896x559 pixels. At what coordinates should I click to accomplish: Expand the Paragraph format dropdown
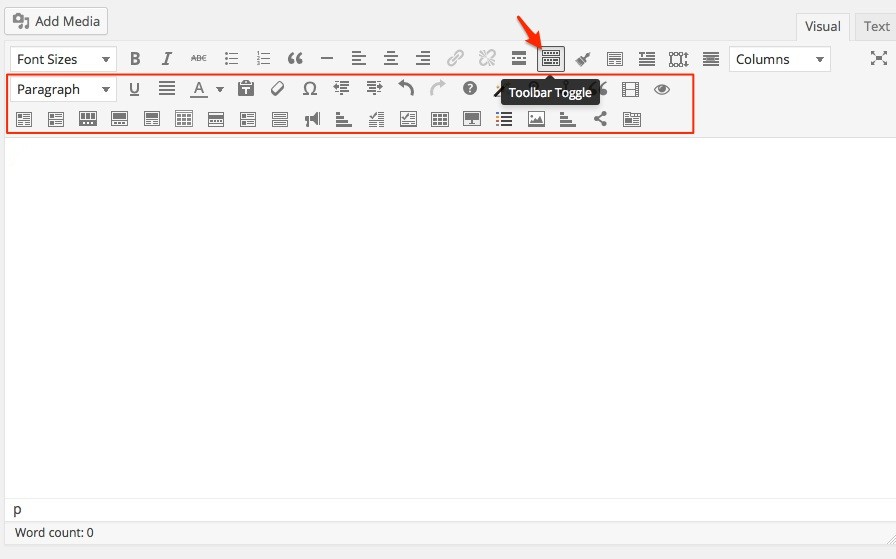pyautogui.click(x=63, y=89)
